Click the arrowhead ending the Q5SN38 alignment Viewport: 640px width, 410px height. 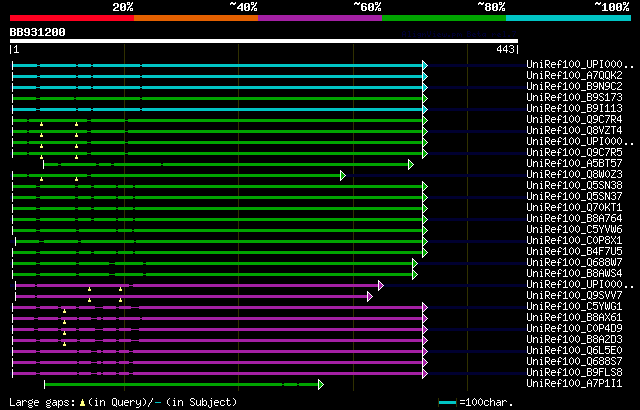coord(425,186)
